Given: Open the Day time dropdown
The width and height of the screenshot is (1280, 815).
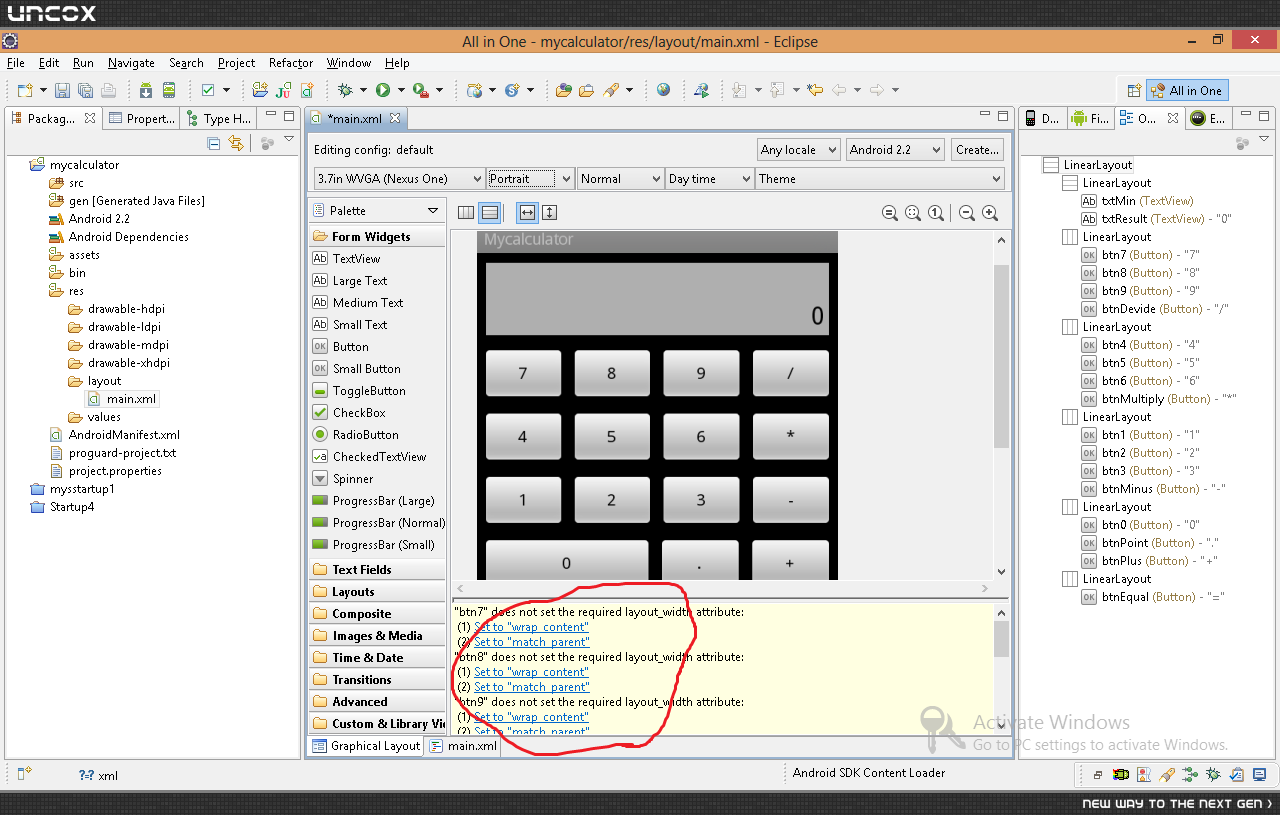Looking at the screenshot, I should (710, 179).
